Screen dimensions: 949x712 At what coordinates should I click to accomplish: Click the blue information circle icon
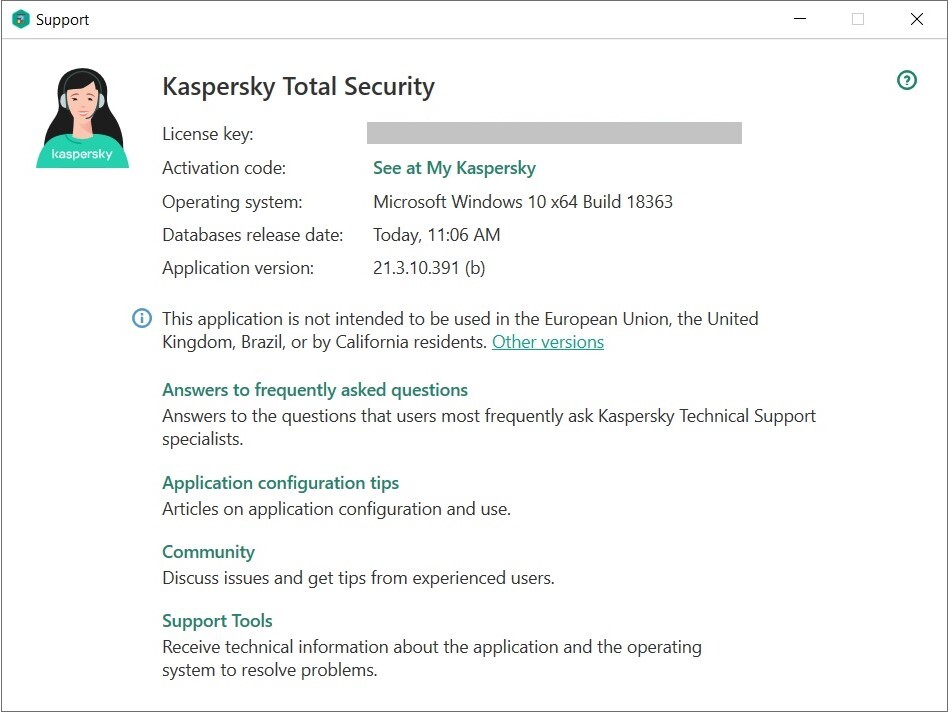pyautogui.click(x=142, y=319)
